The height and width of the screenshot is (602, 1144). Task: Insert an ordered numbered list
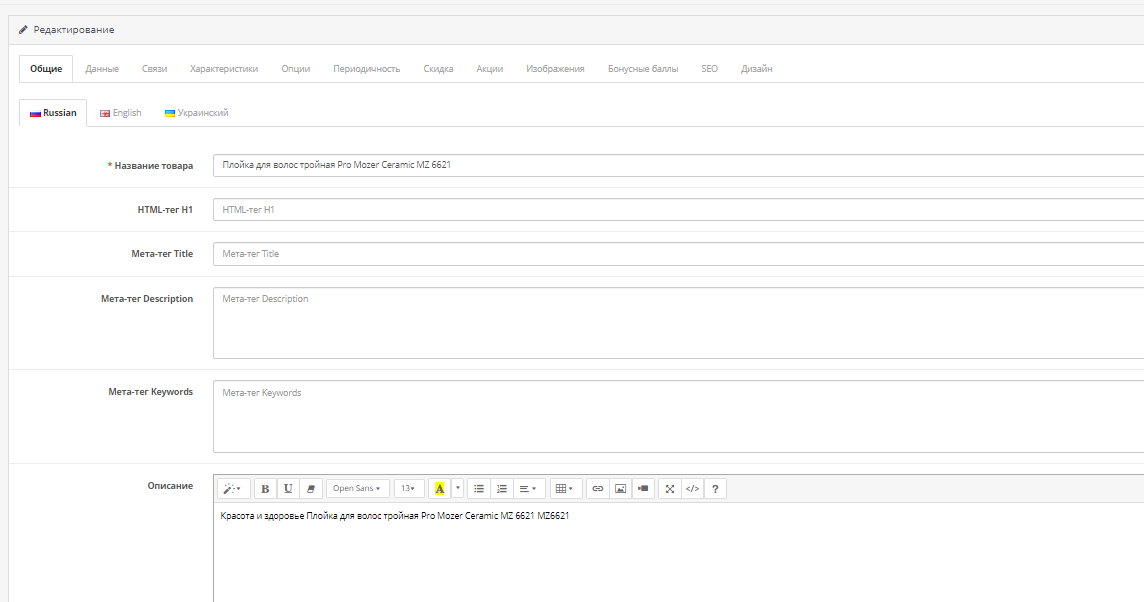tap(502, 489)
